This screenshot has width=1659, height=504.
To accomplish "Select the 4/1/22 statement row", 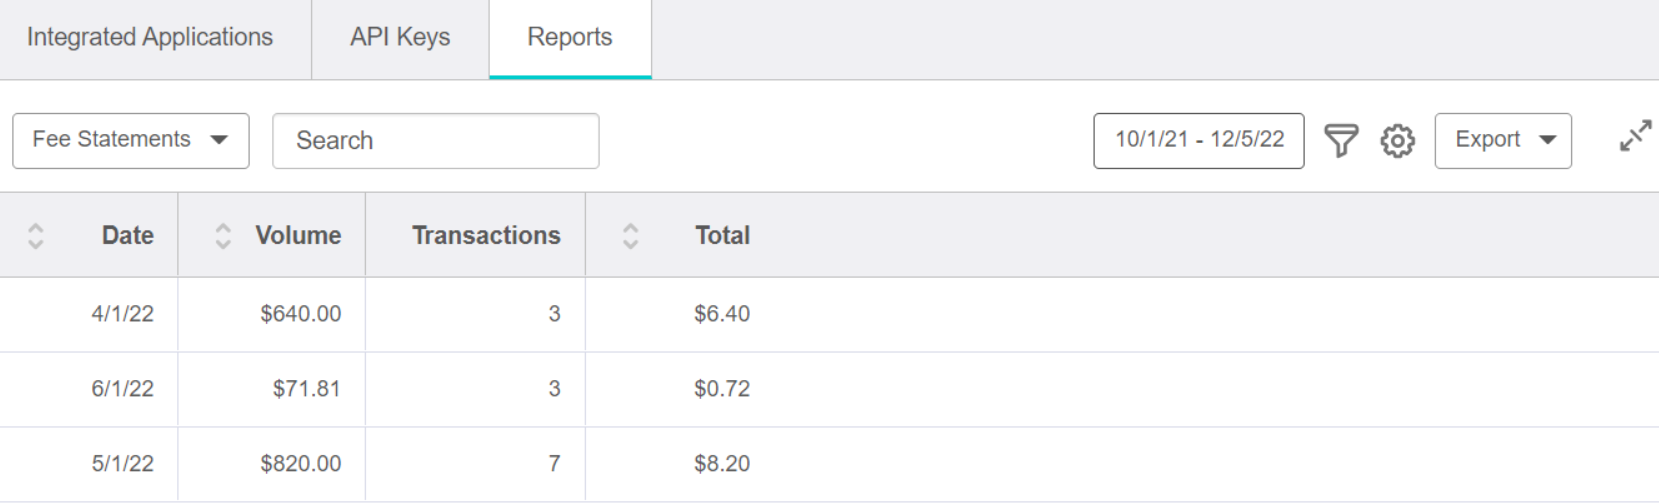I will tap(829, 314).
